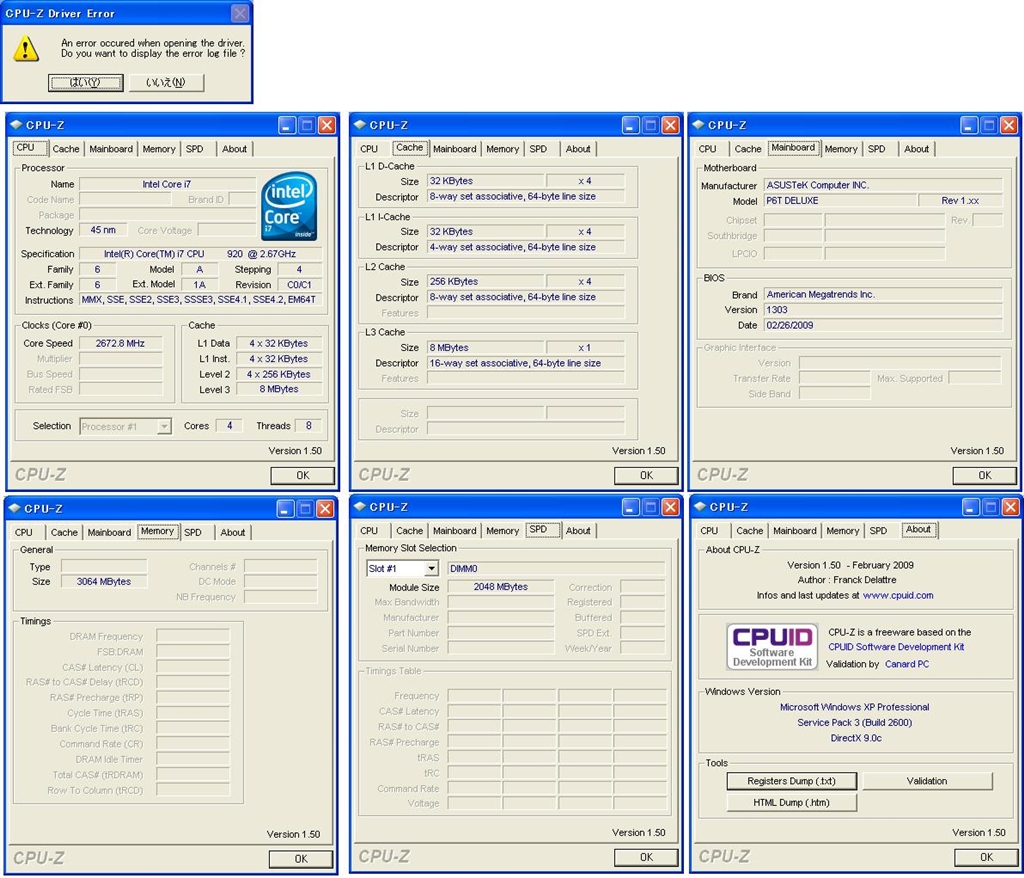
Task: Click the HTML Dump (.htm) button
Action: (x=791, y=802)
